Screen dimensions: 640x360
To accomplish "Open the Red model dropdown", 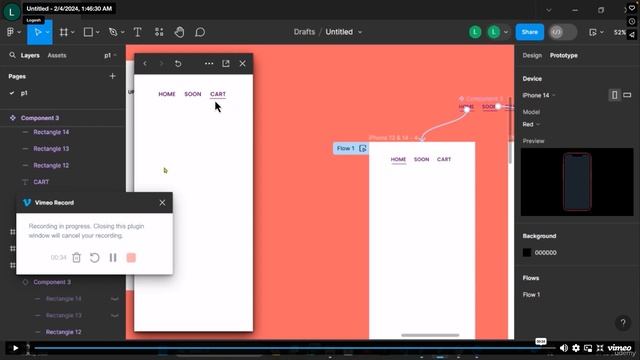I will [x=531, y=124].
